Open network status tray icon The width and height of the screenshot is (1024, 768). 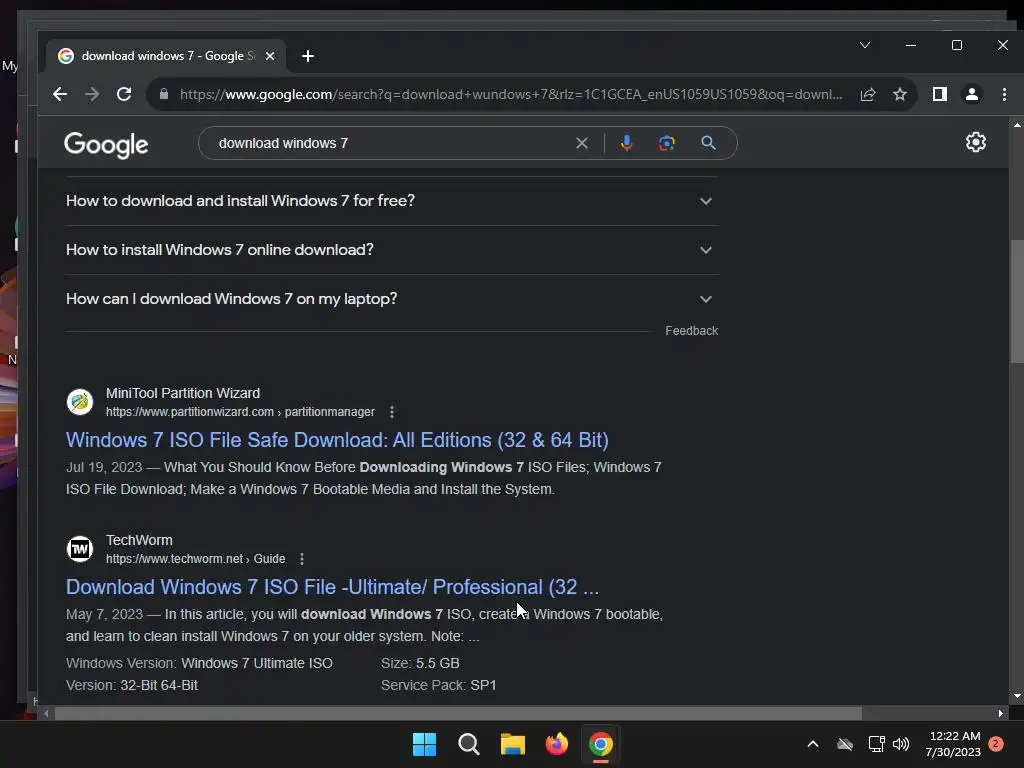876,744
